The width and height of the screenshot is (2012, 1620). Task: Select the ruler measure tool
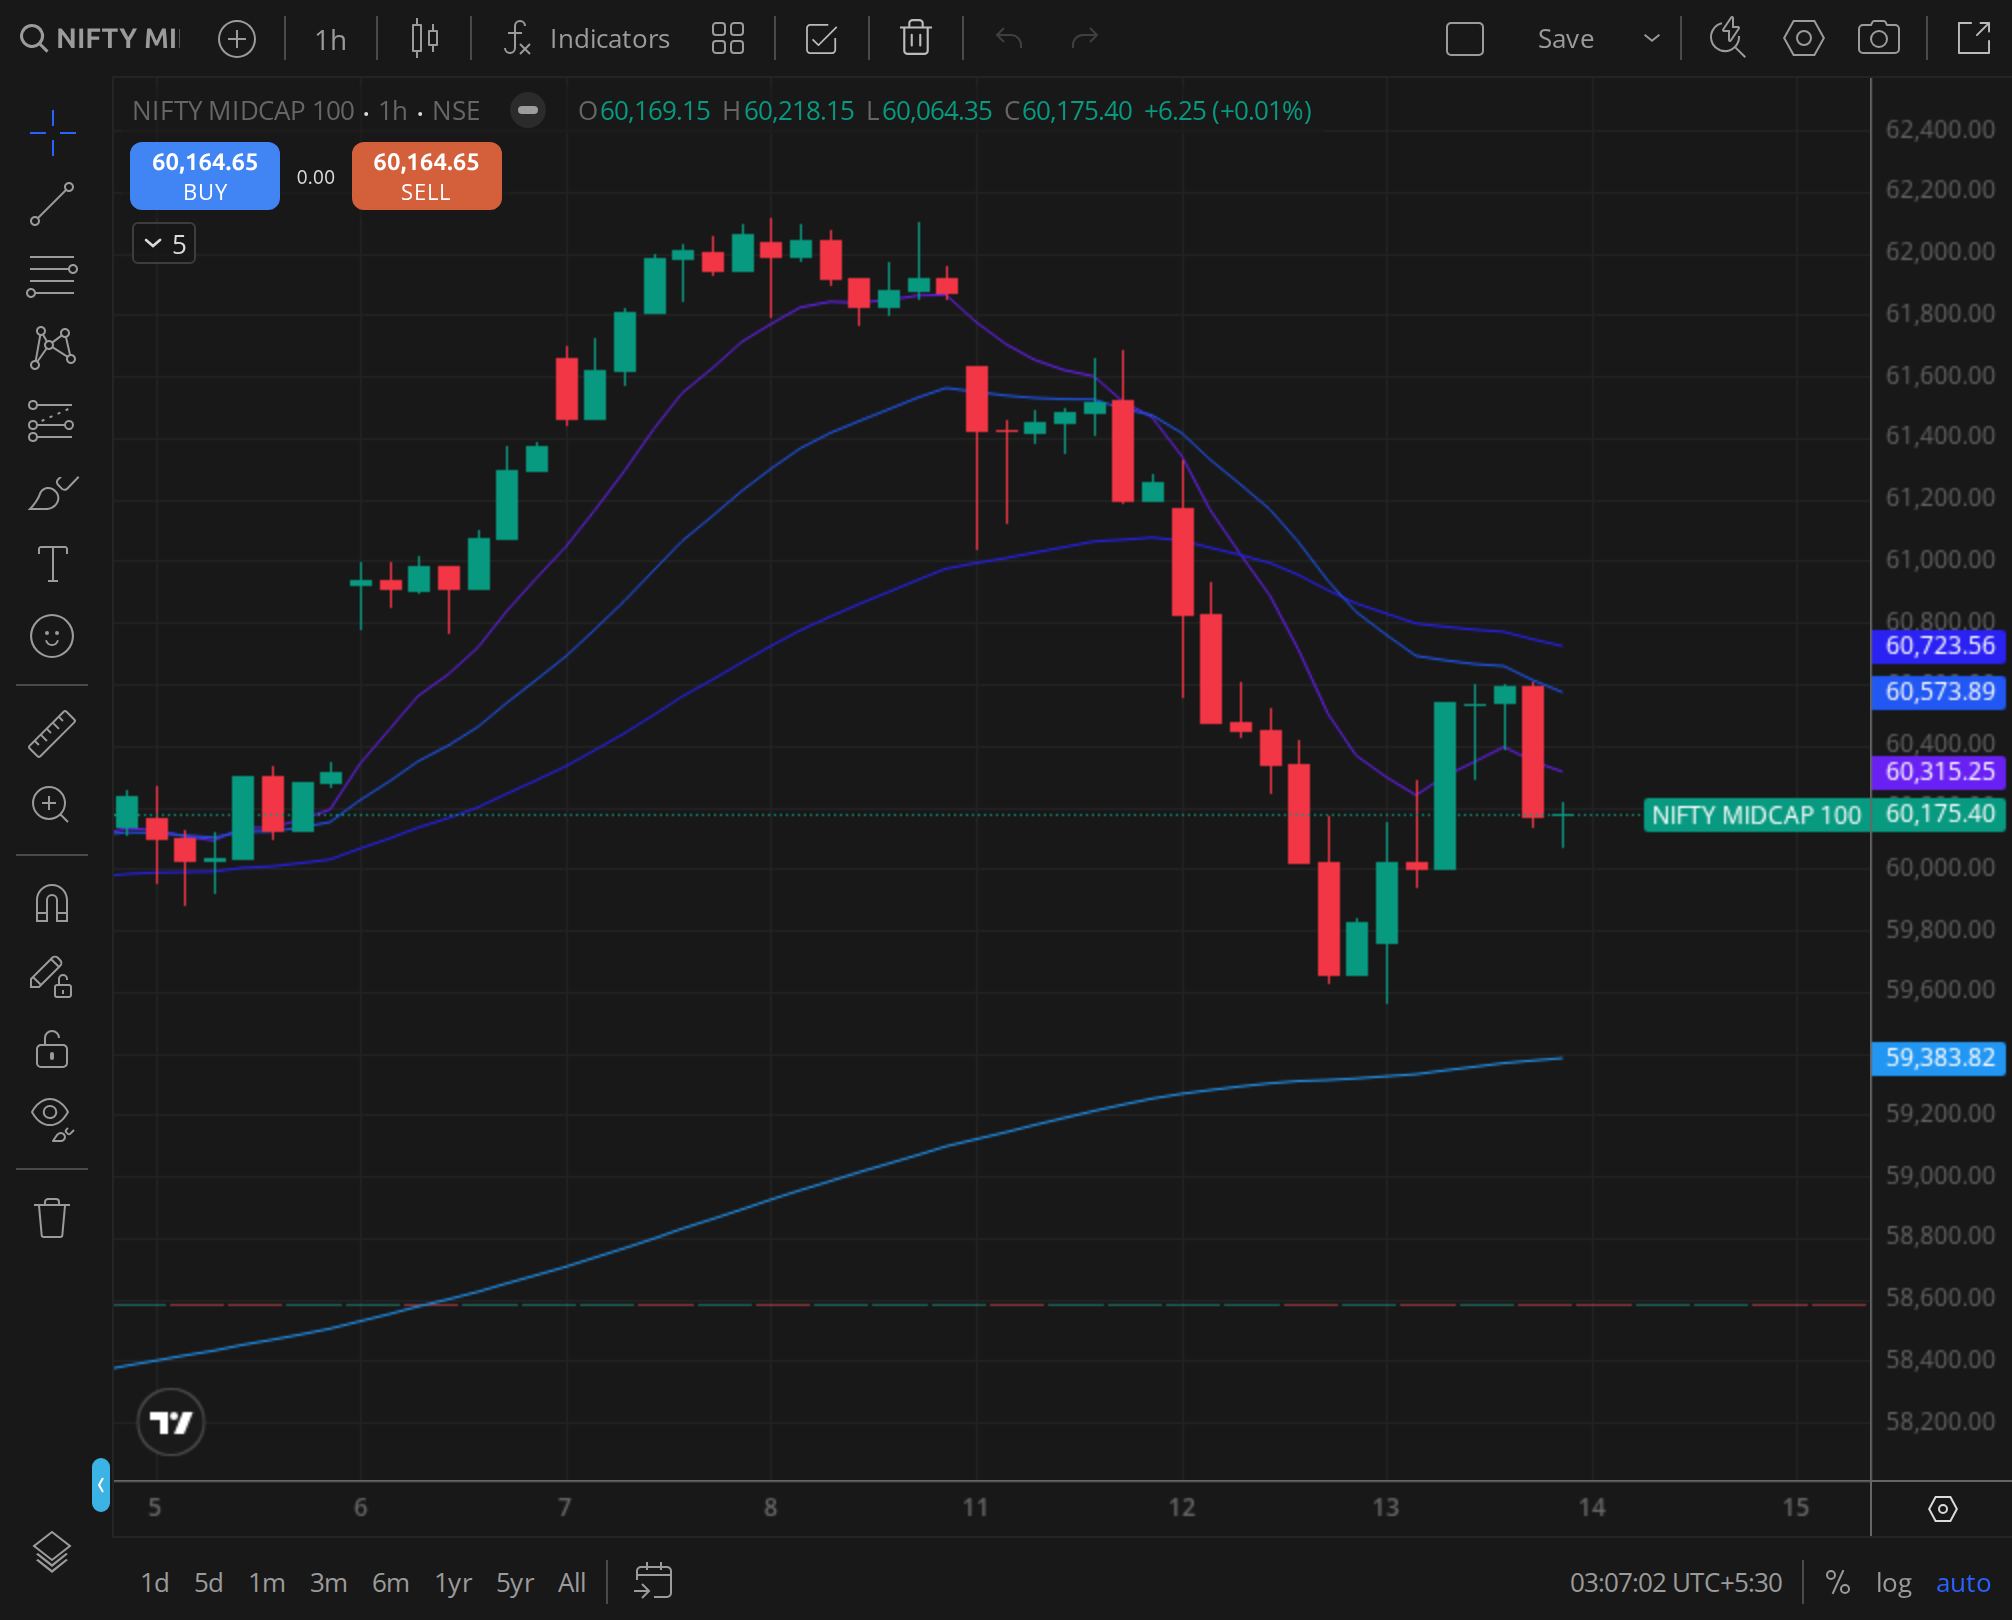pyautogui.click(x=52, y=733)
